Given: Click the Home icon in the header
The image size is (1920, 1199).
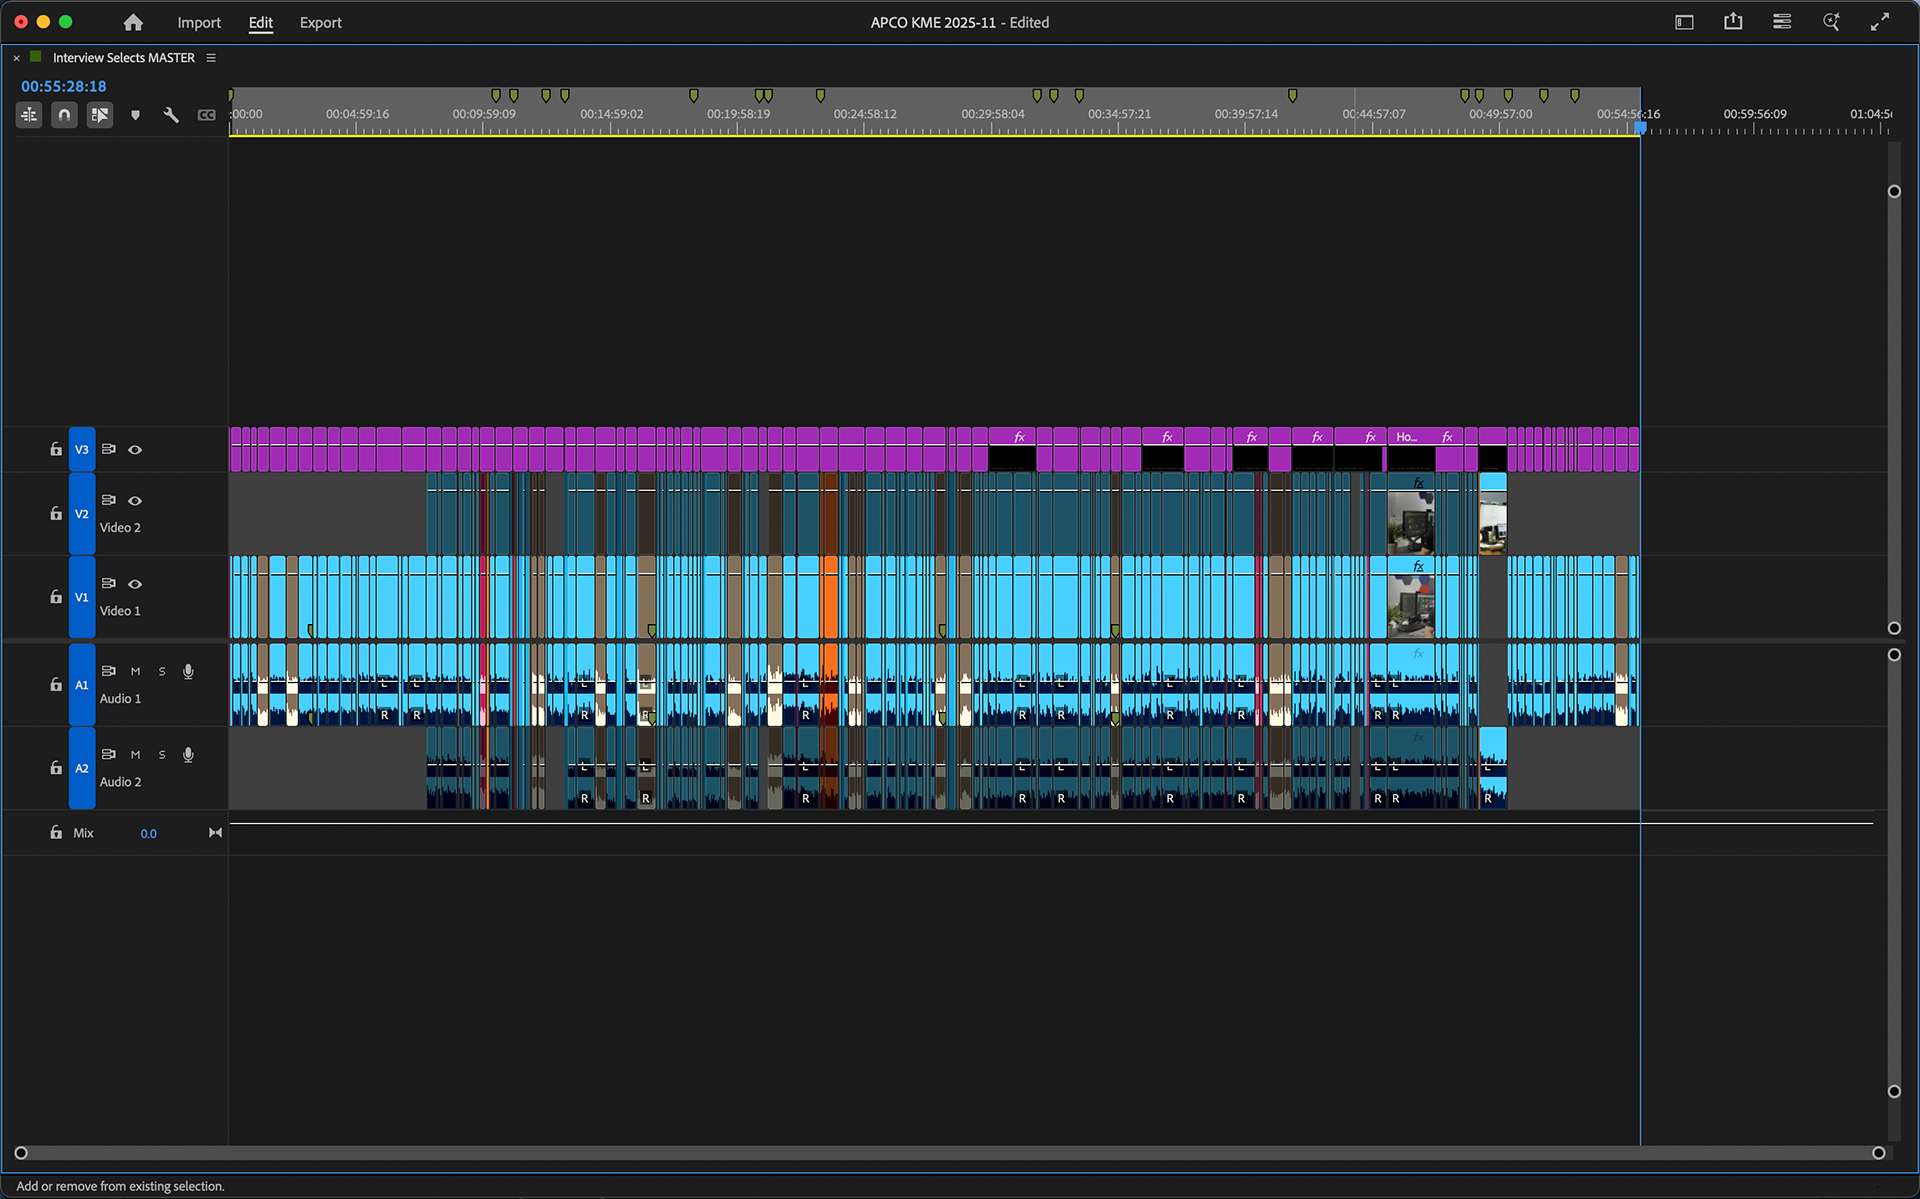Looking at the screenshot, I should click(132, 22).
